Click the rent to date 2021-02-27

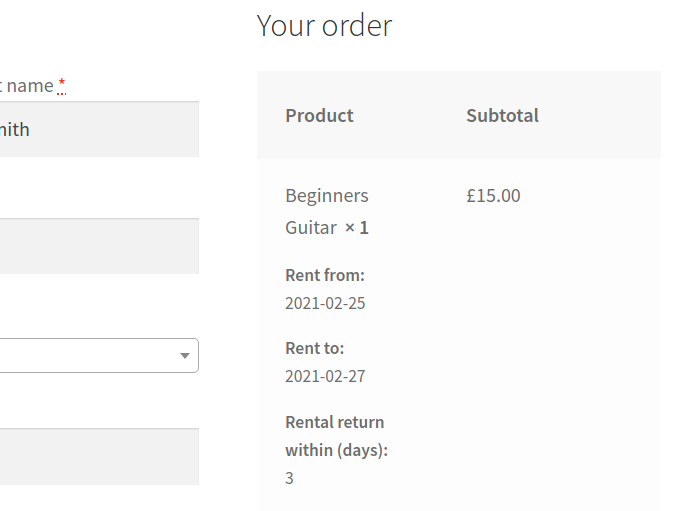click(325, 377)
